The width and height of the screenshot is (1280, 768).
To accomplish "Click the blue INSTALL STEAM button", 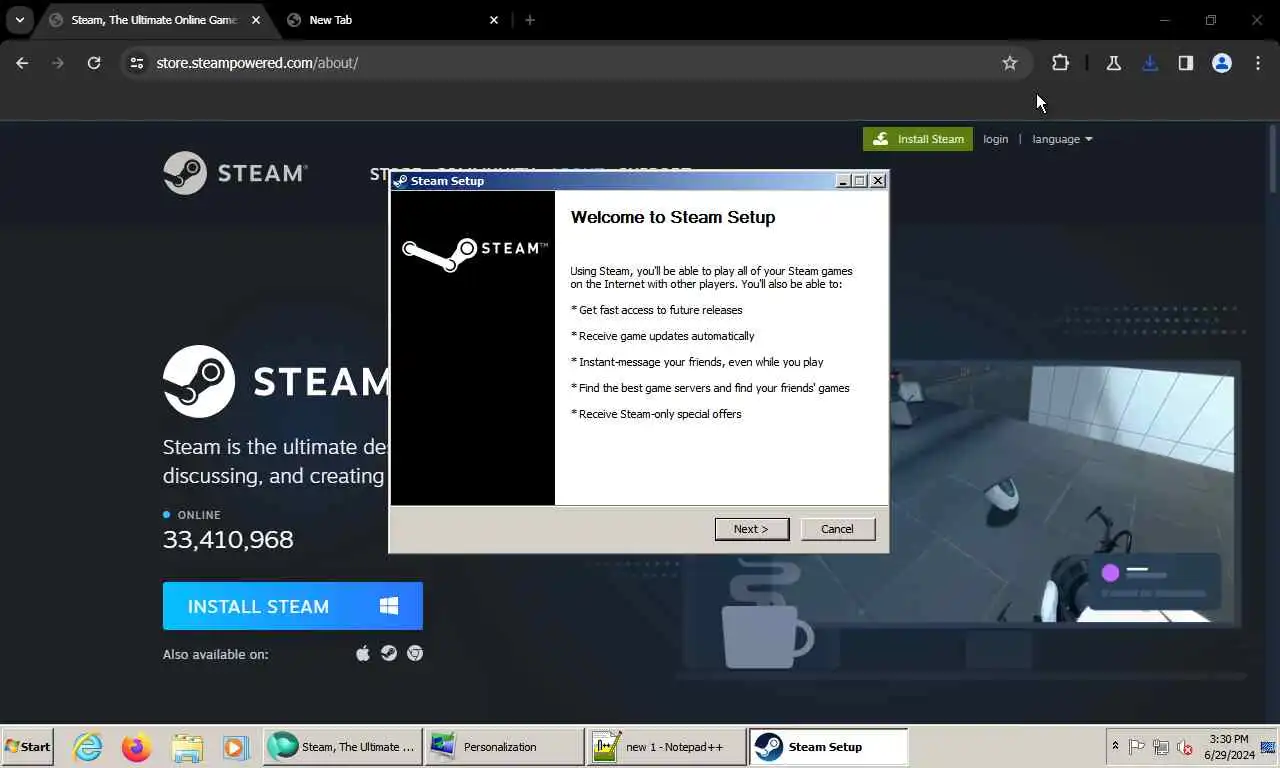I will 293,606.
